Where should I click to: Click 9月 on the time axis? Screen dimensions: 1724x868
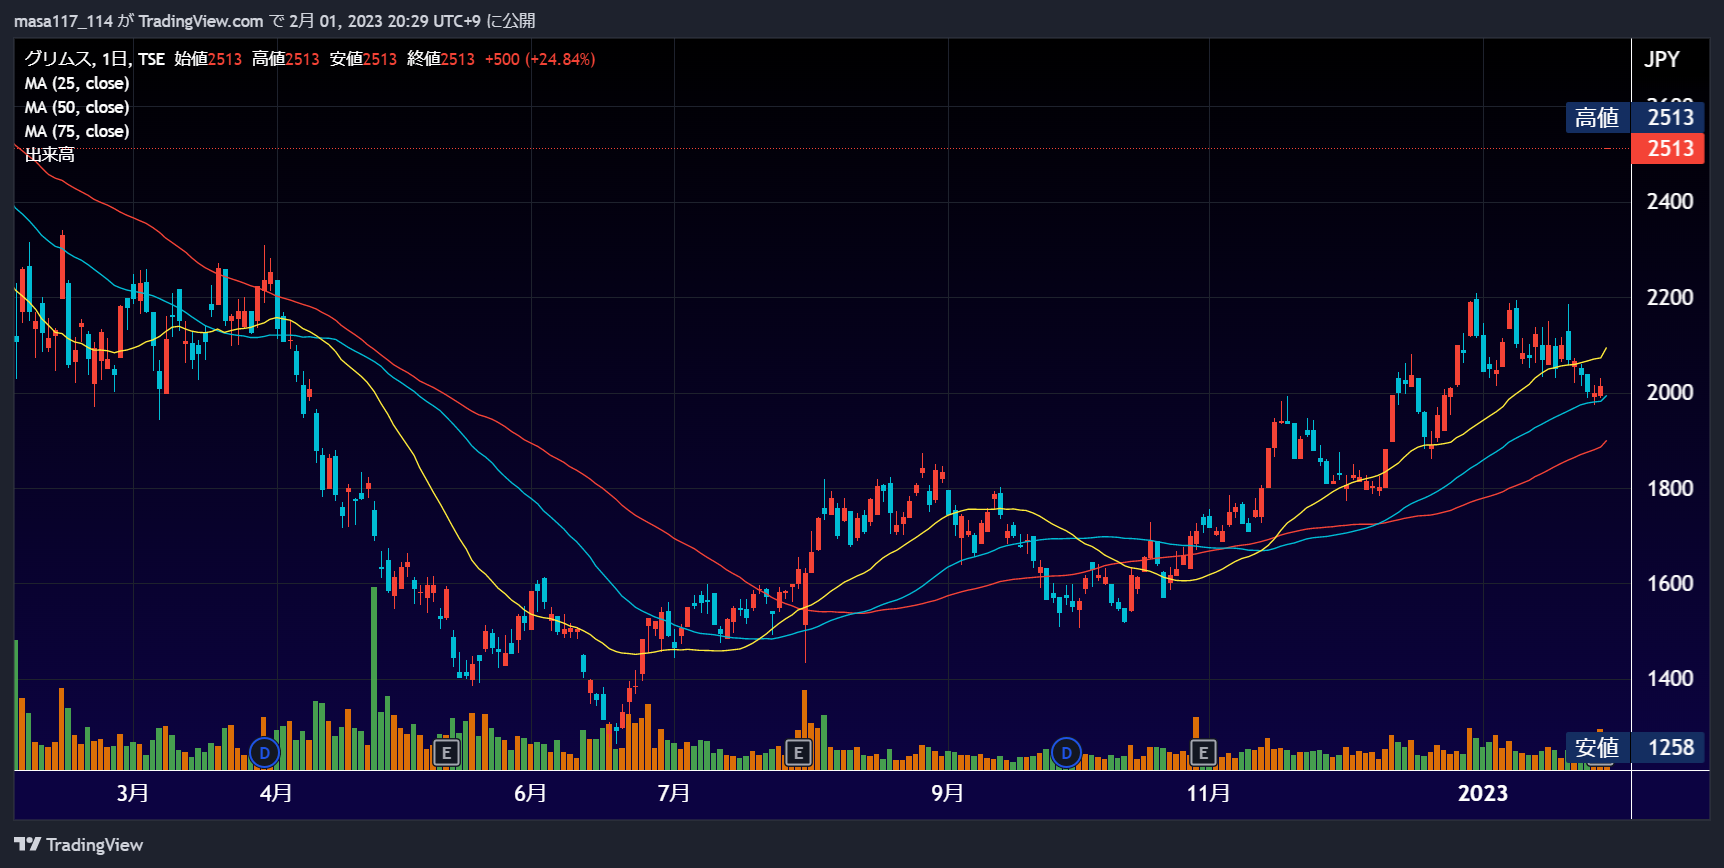point(948,793)
